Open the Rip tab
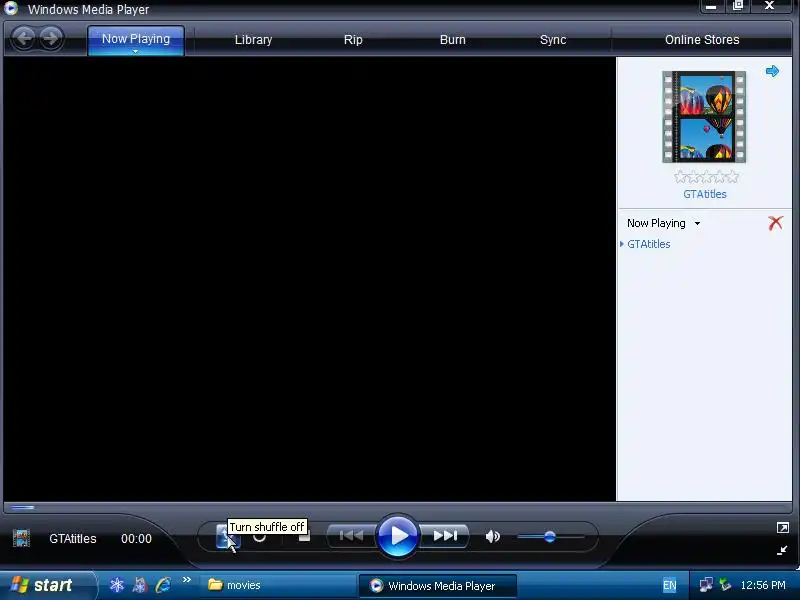 coord(353,40)
